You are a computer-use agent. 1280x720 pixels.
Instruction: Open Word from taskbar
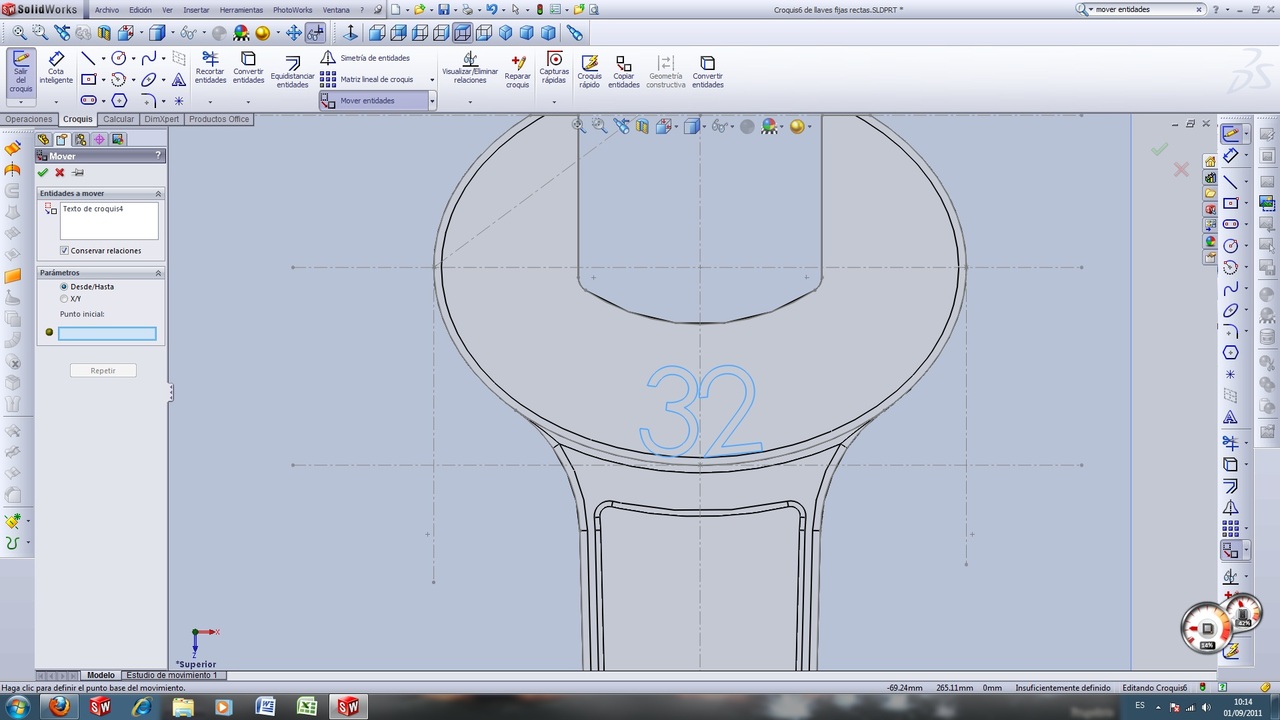pyautogui.click(x=265, y=707)
